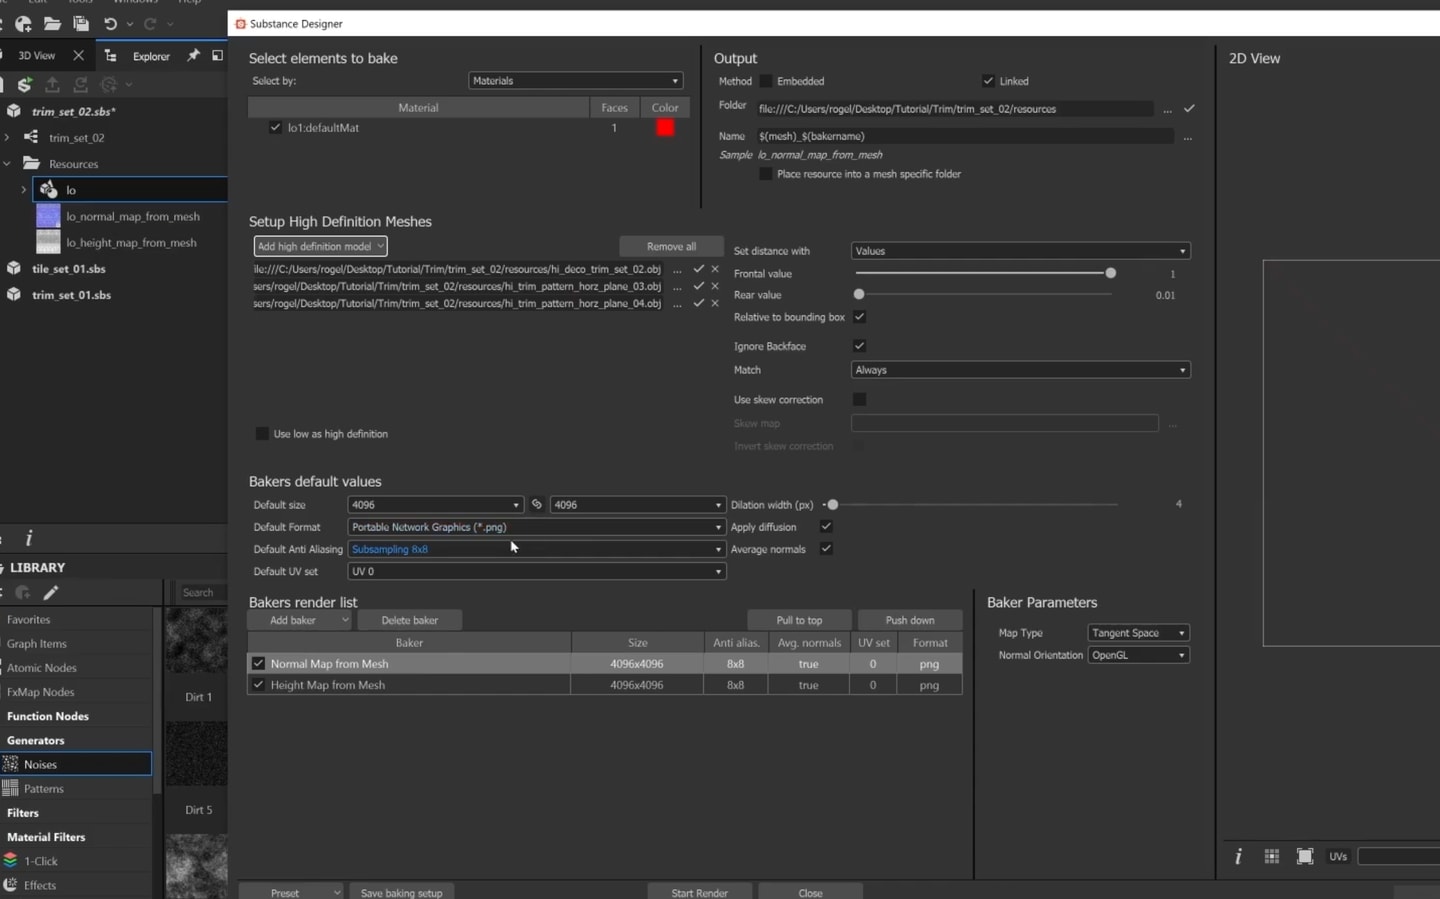Open the Normal Orientation OpenGL dropdown
1440x899 pixels.
click(1138, 655)
